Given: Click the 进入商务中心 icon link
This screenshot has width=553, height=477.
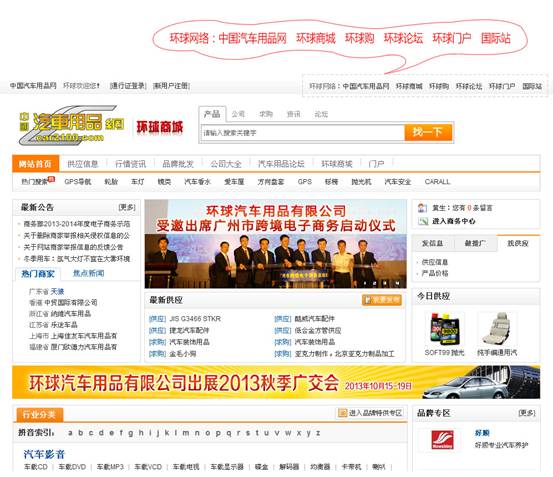Looking at the screenshot, I should click(423, 221).
